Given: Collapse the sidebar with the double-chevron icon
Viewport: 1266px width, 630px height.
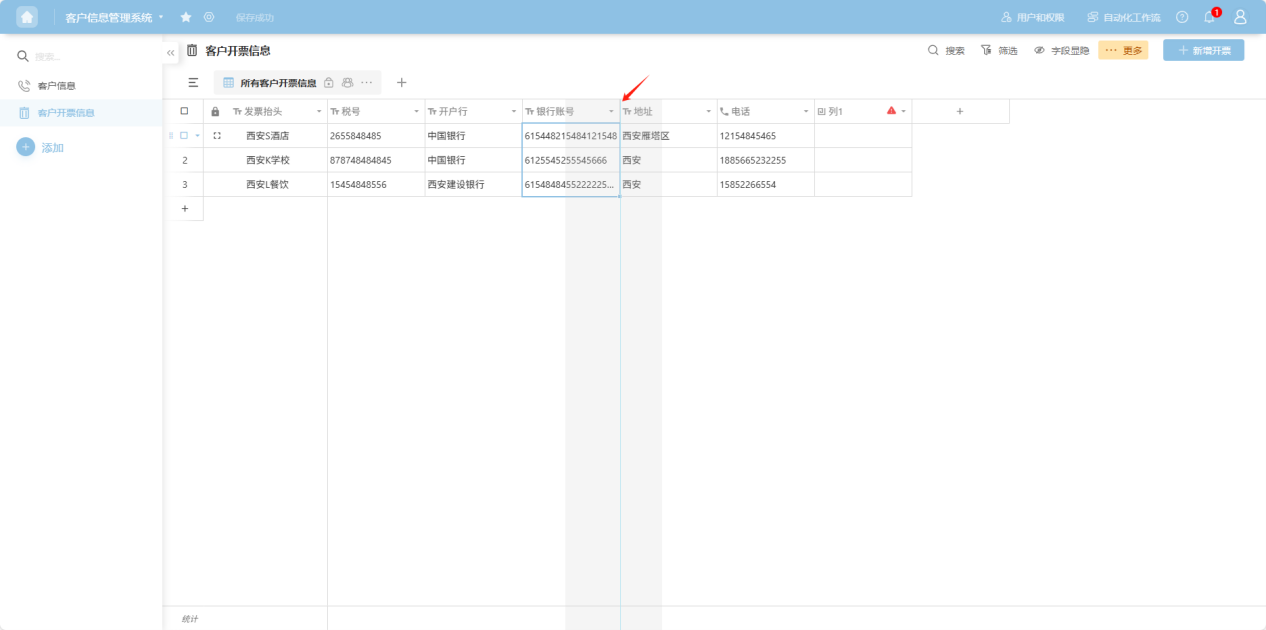Looking at the screenshot, I should 171,52.
